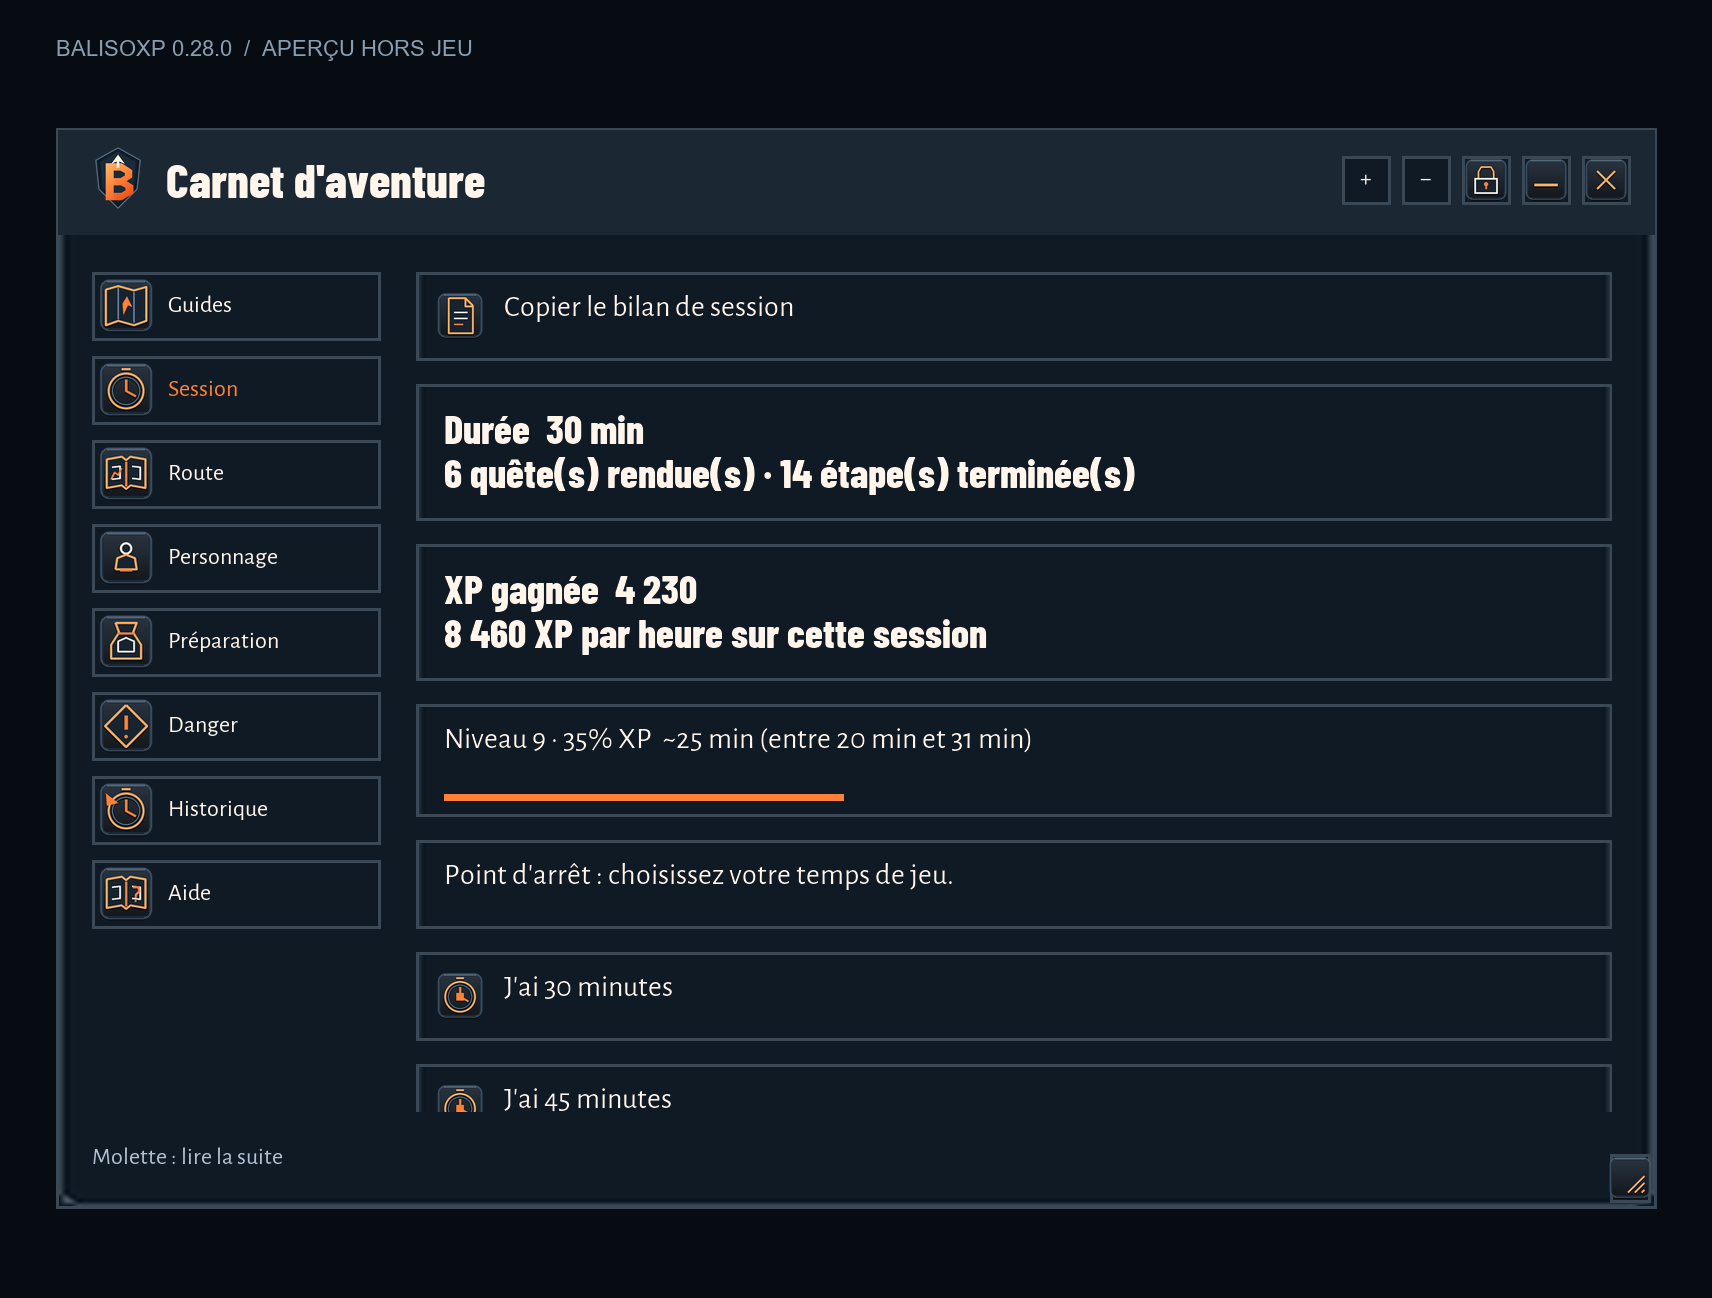Click the orange level XP progress bar
Screen dimensions: 1712x1298
point(644,797)
